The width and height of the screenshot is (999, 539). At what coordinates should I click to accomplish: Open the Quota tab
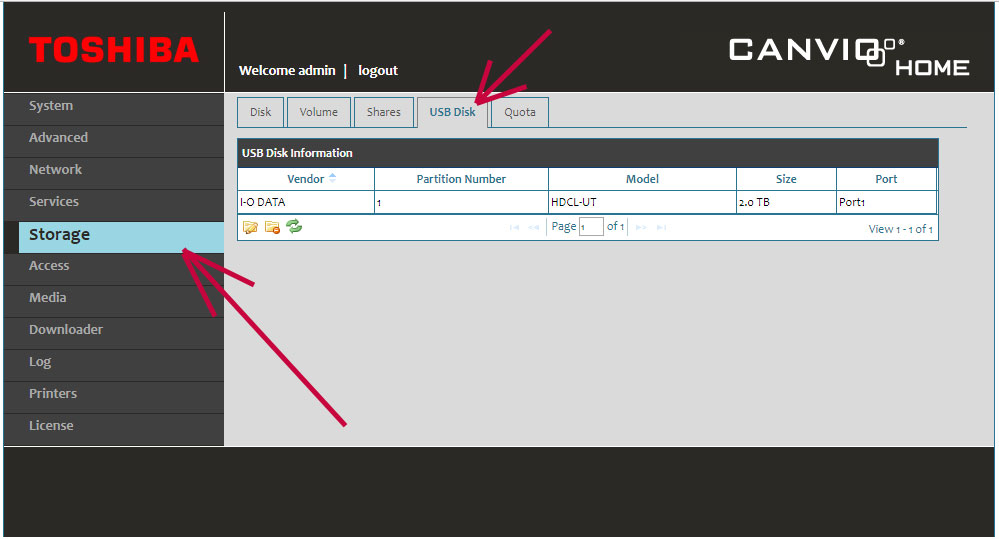tap(520, 112)
